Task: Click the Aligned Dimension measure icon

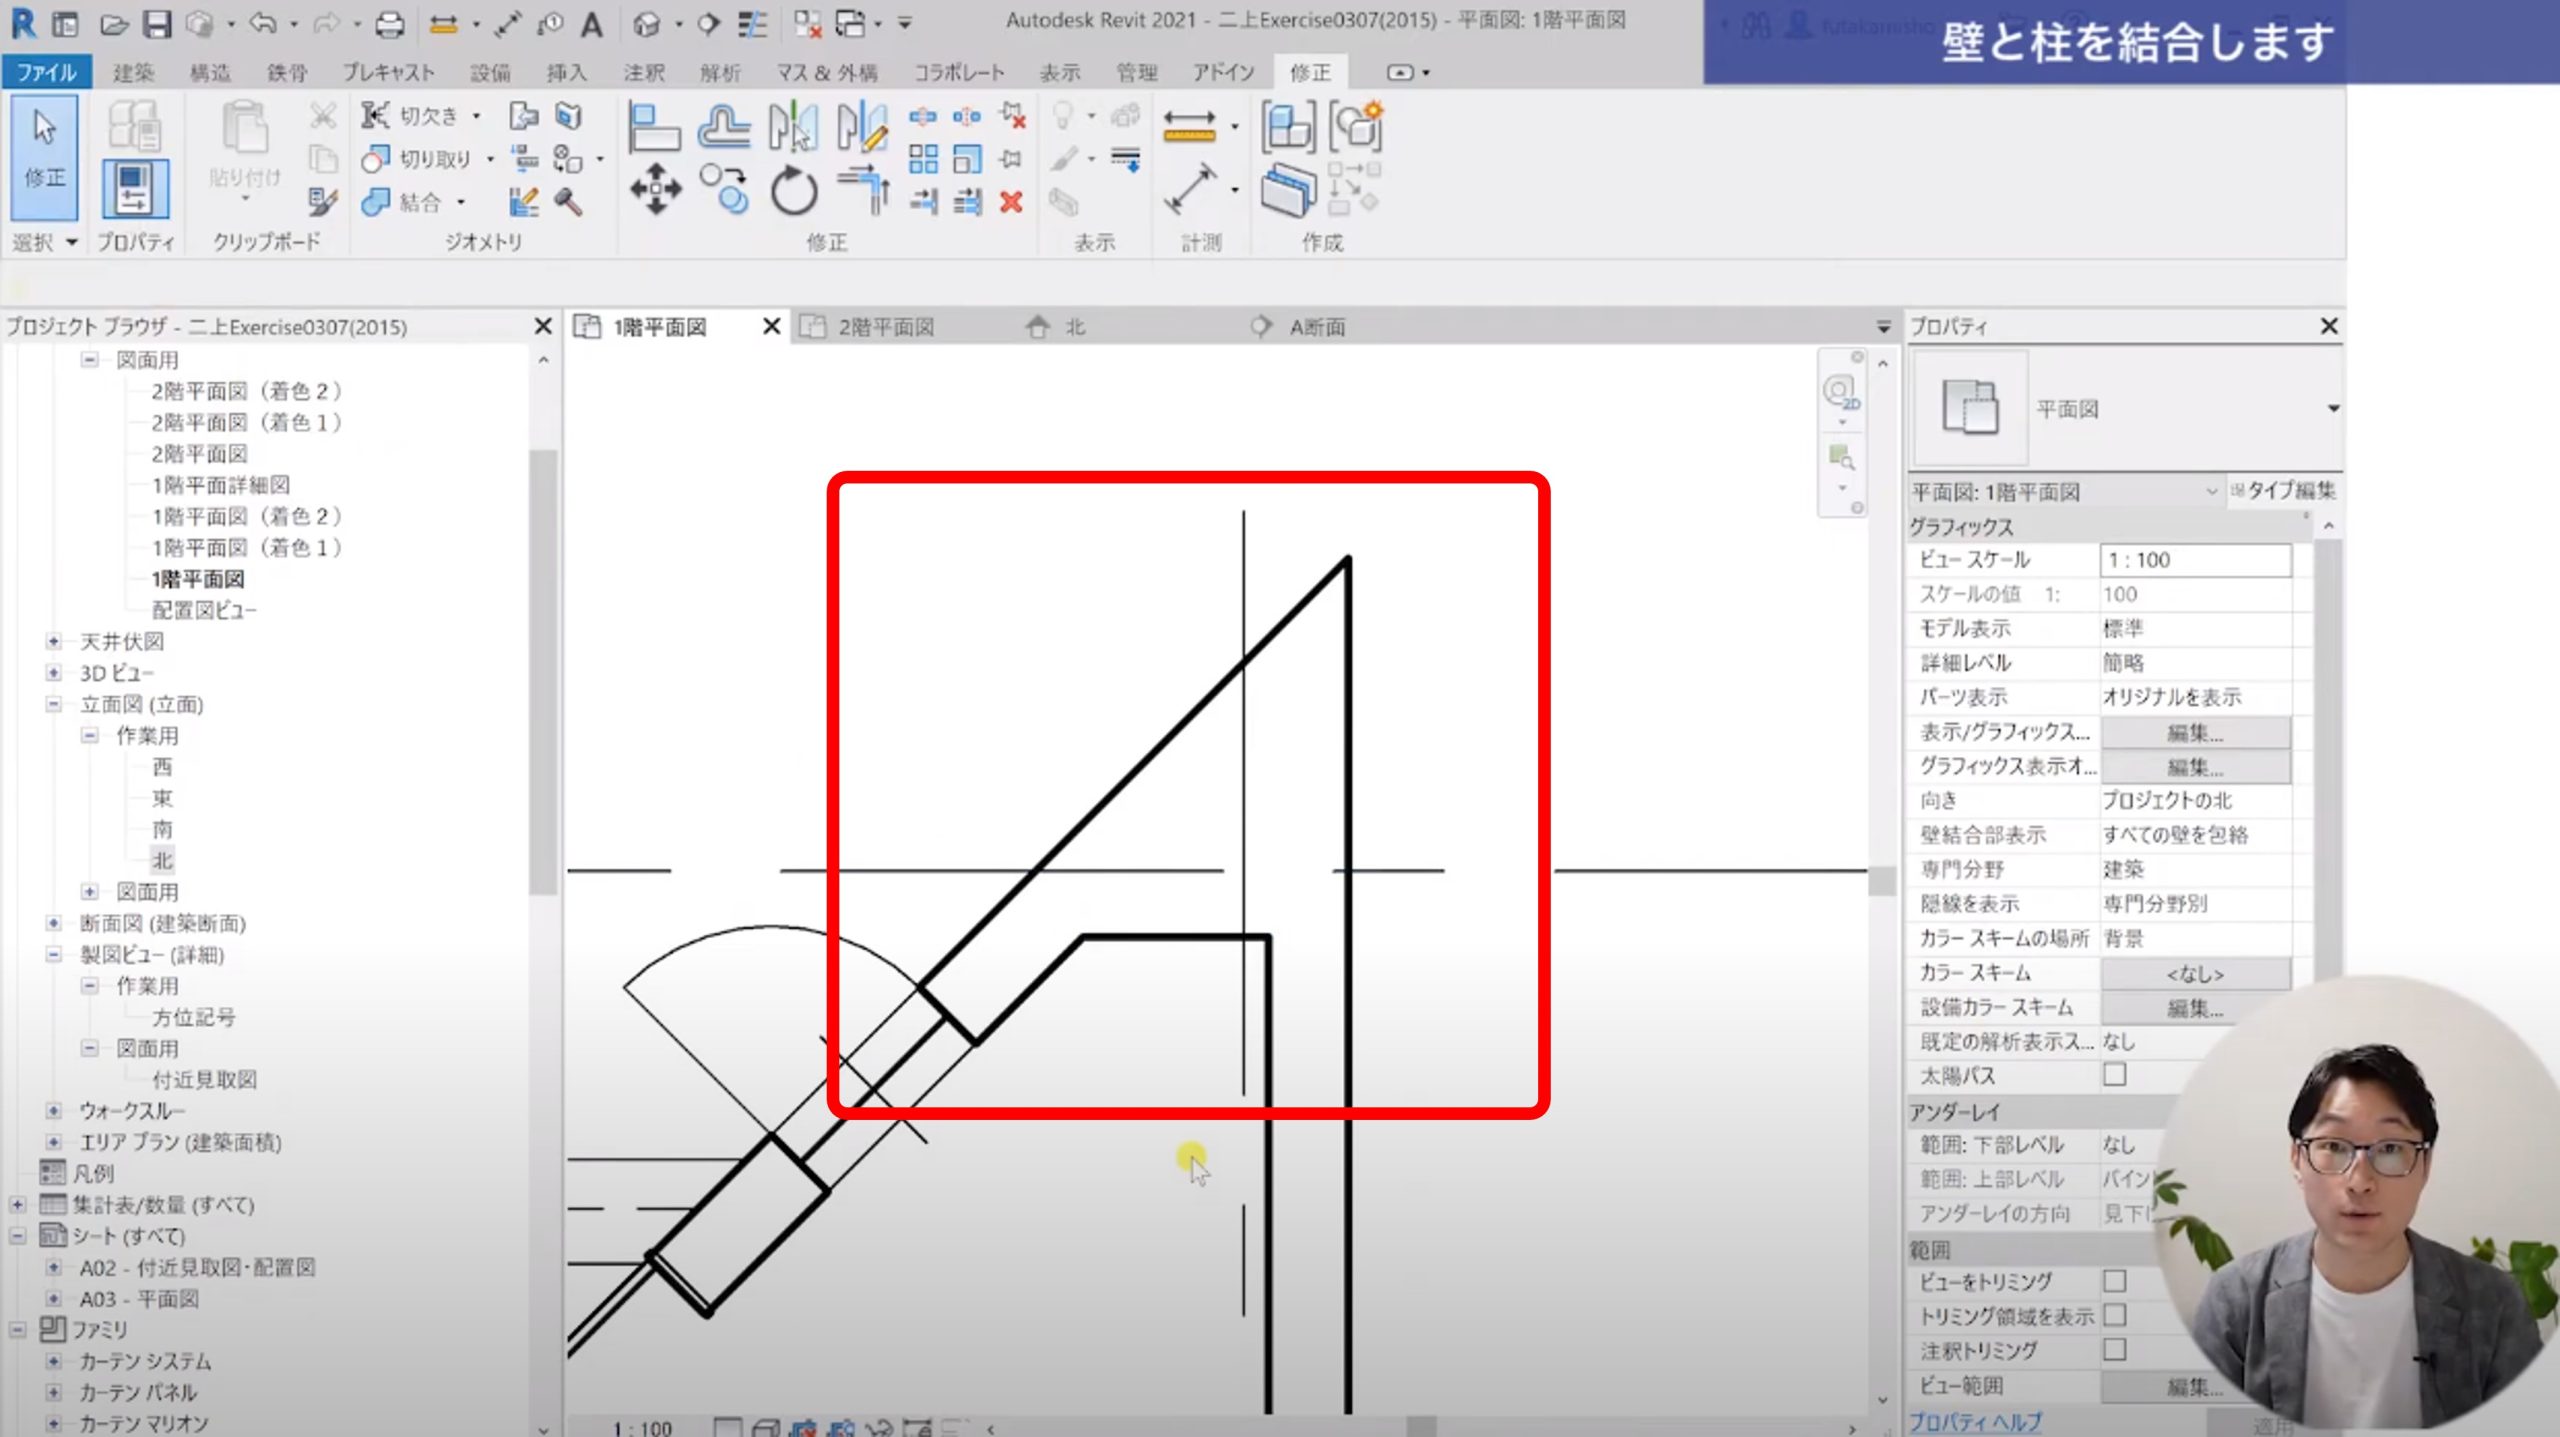Action: tap(1189, 189)
